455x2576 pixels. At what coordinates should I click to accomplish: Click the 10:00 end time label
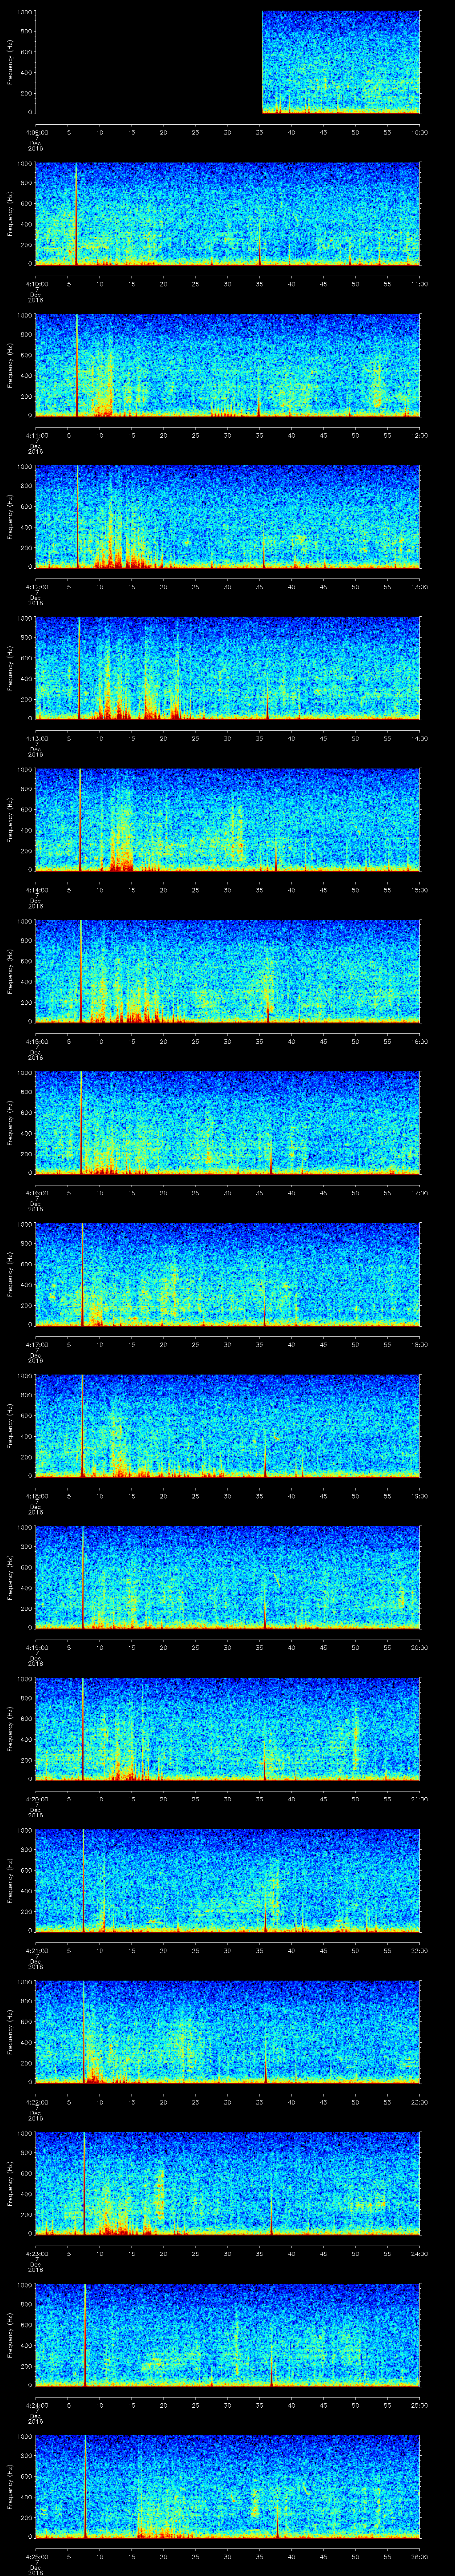coord(419,132)
